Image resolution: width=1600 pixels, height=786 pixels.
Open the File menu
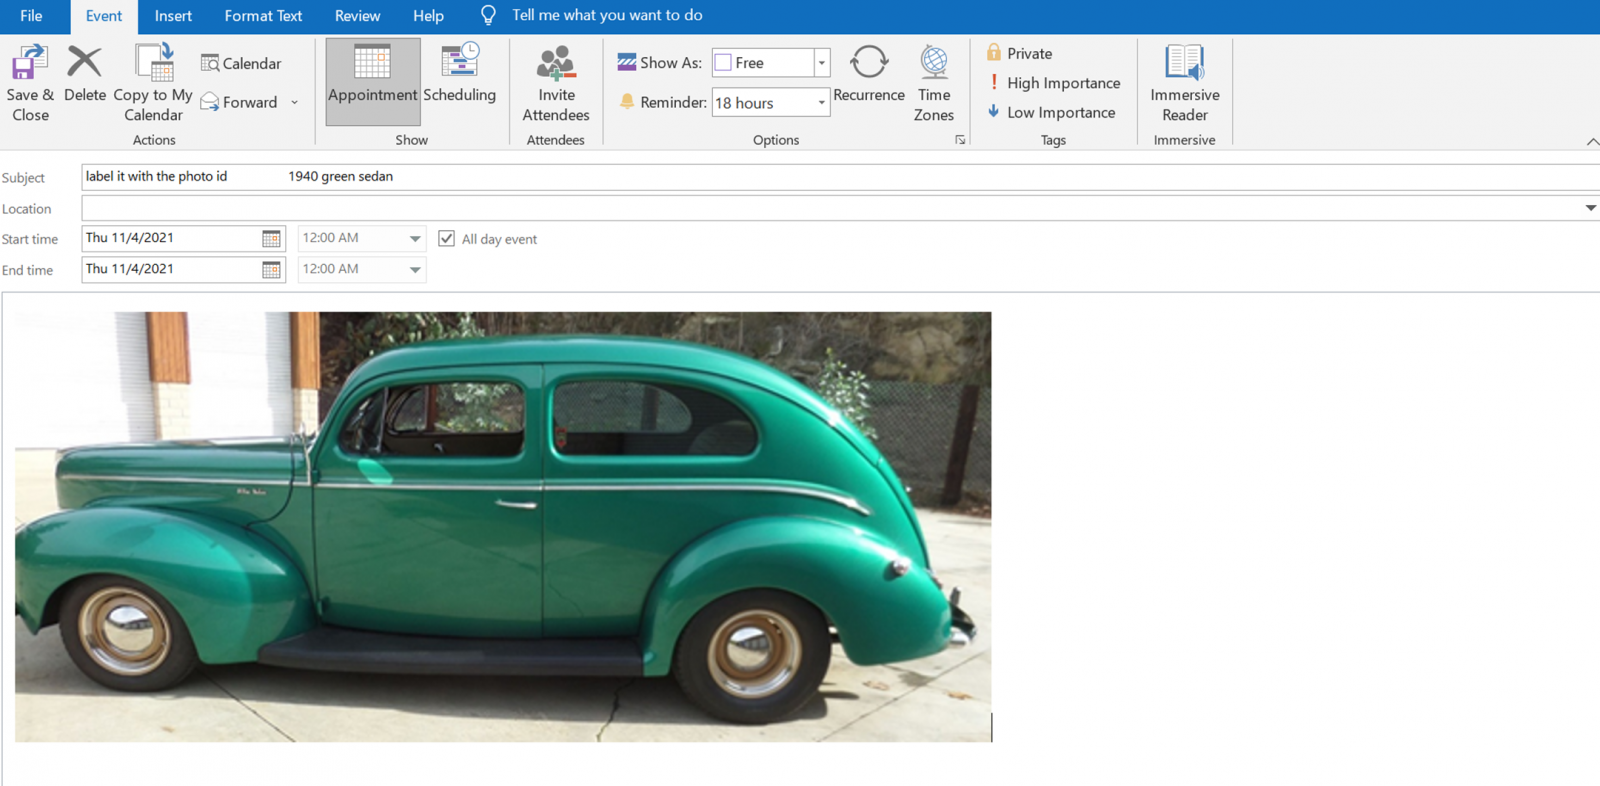coord(31,16)
